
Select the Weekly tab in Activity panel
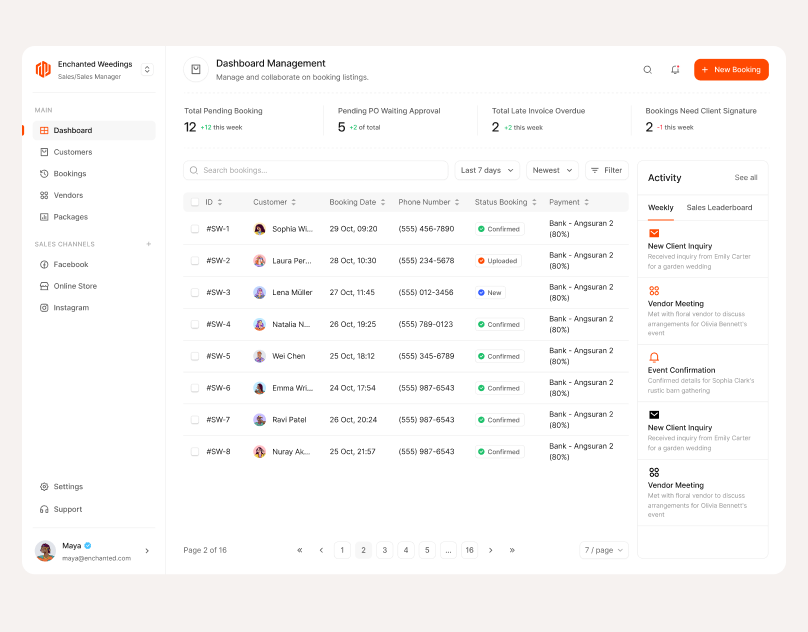pos(660,207)
